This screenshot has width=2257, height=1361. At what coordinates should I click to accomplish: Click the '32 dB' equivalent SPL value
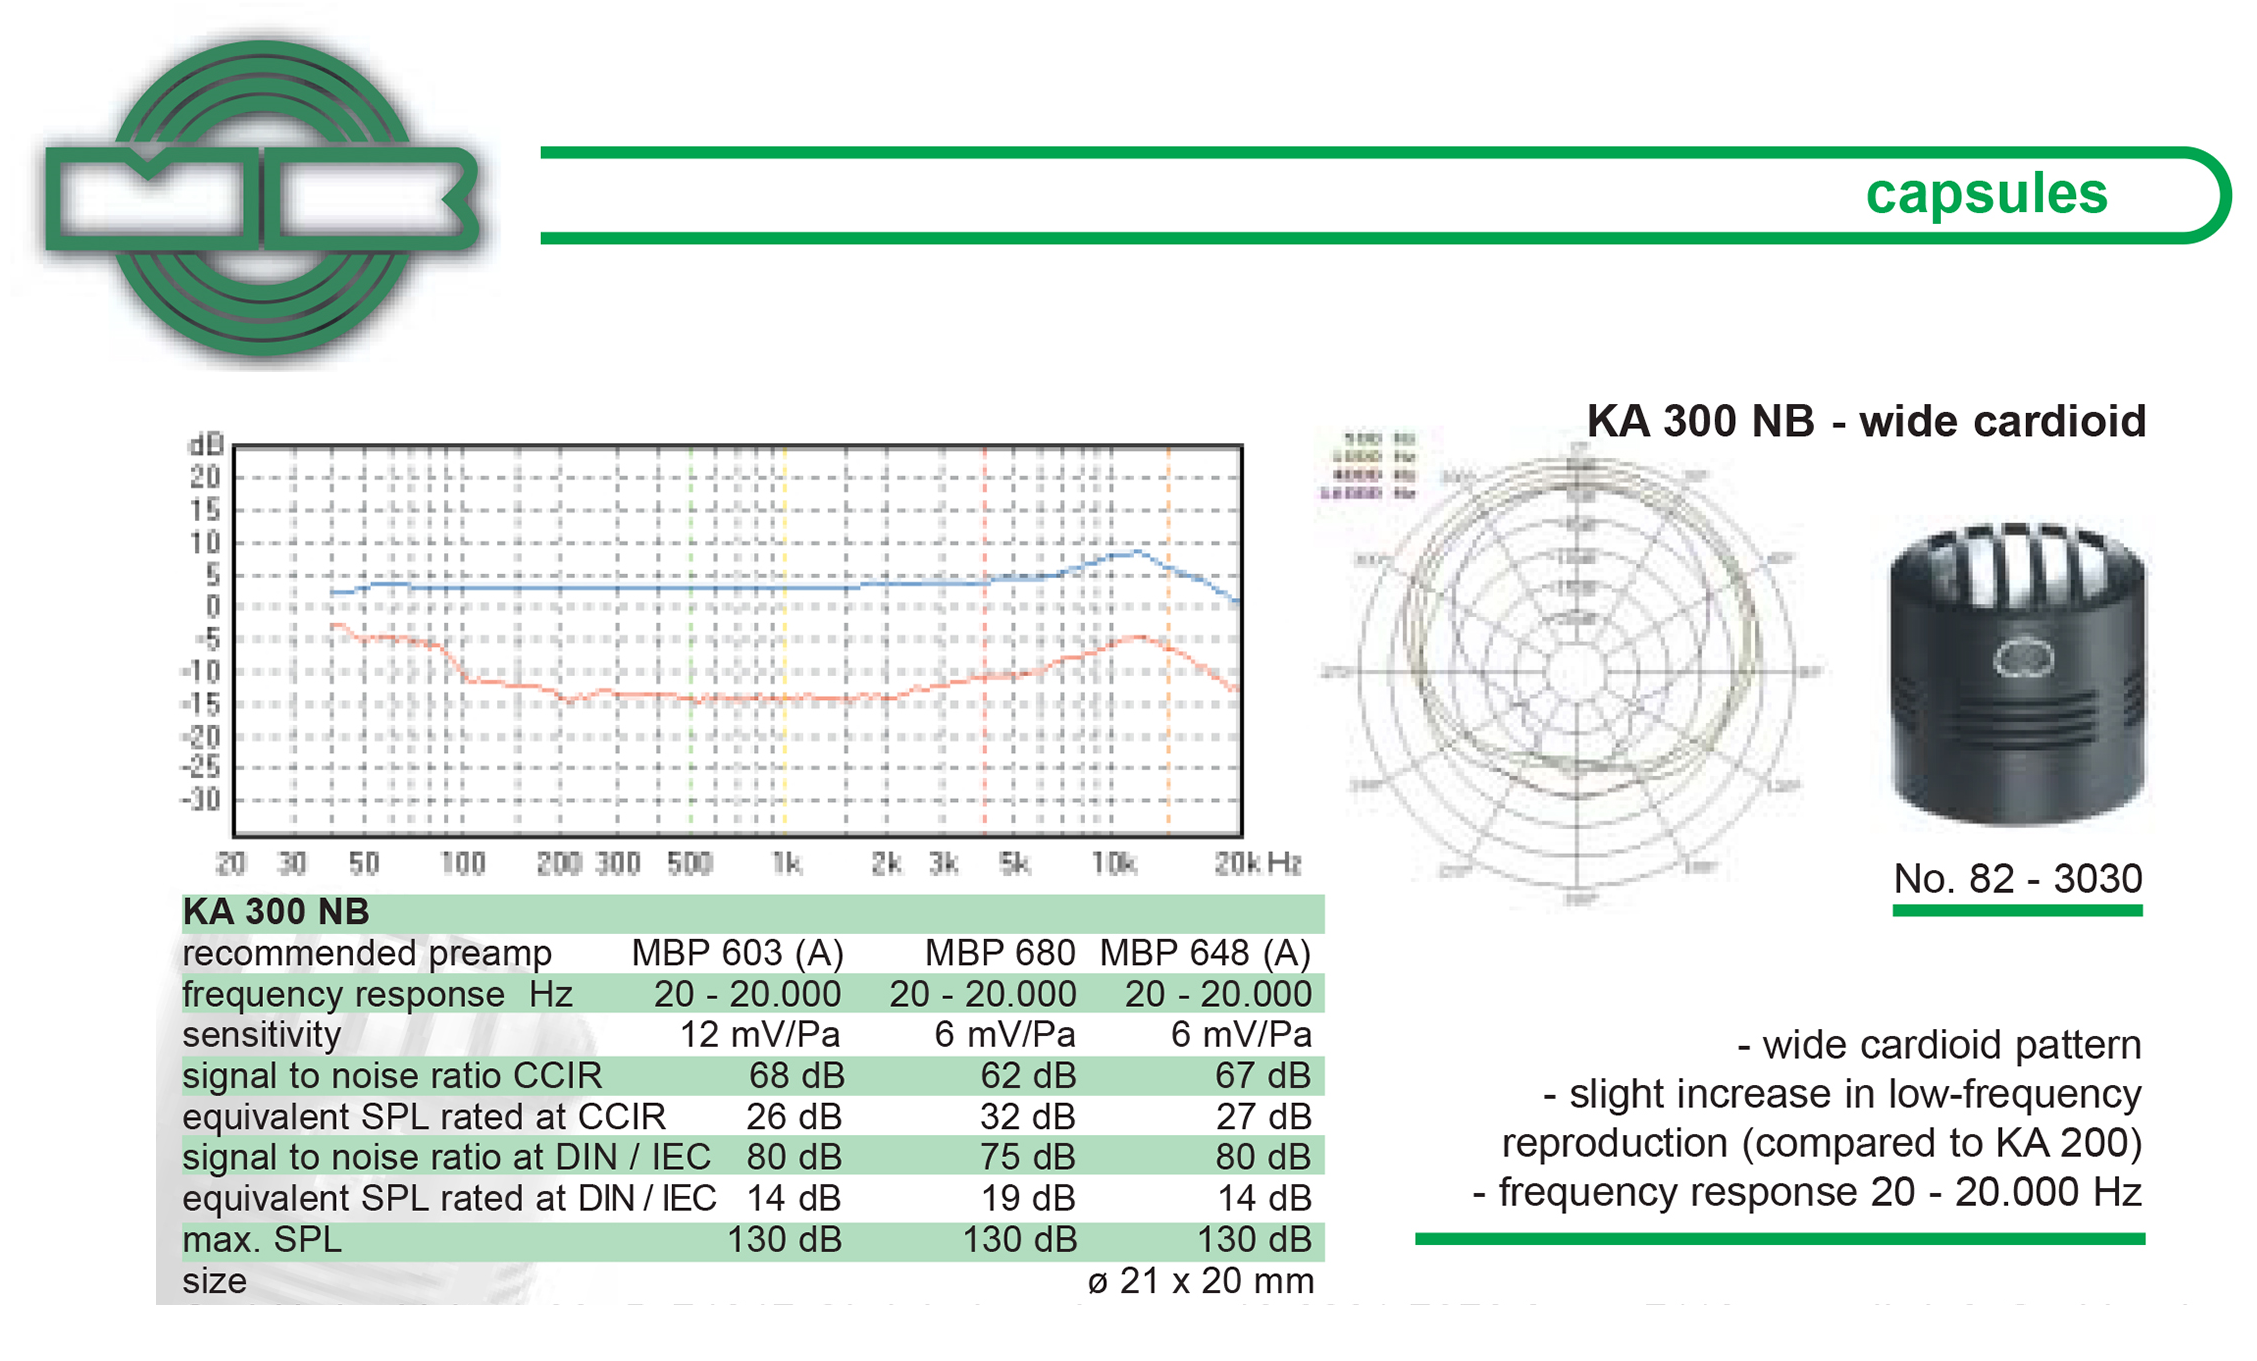click(1028, 1117)
